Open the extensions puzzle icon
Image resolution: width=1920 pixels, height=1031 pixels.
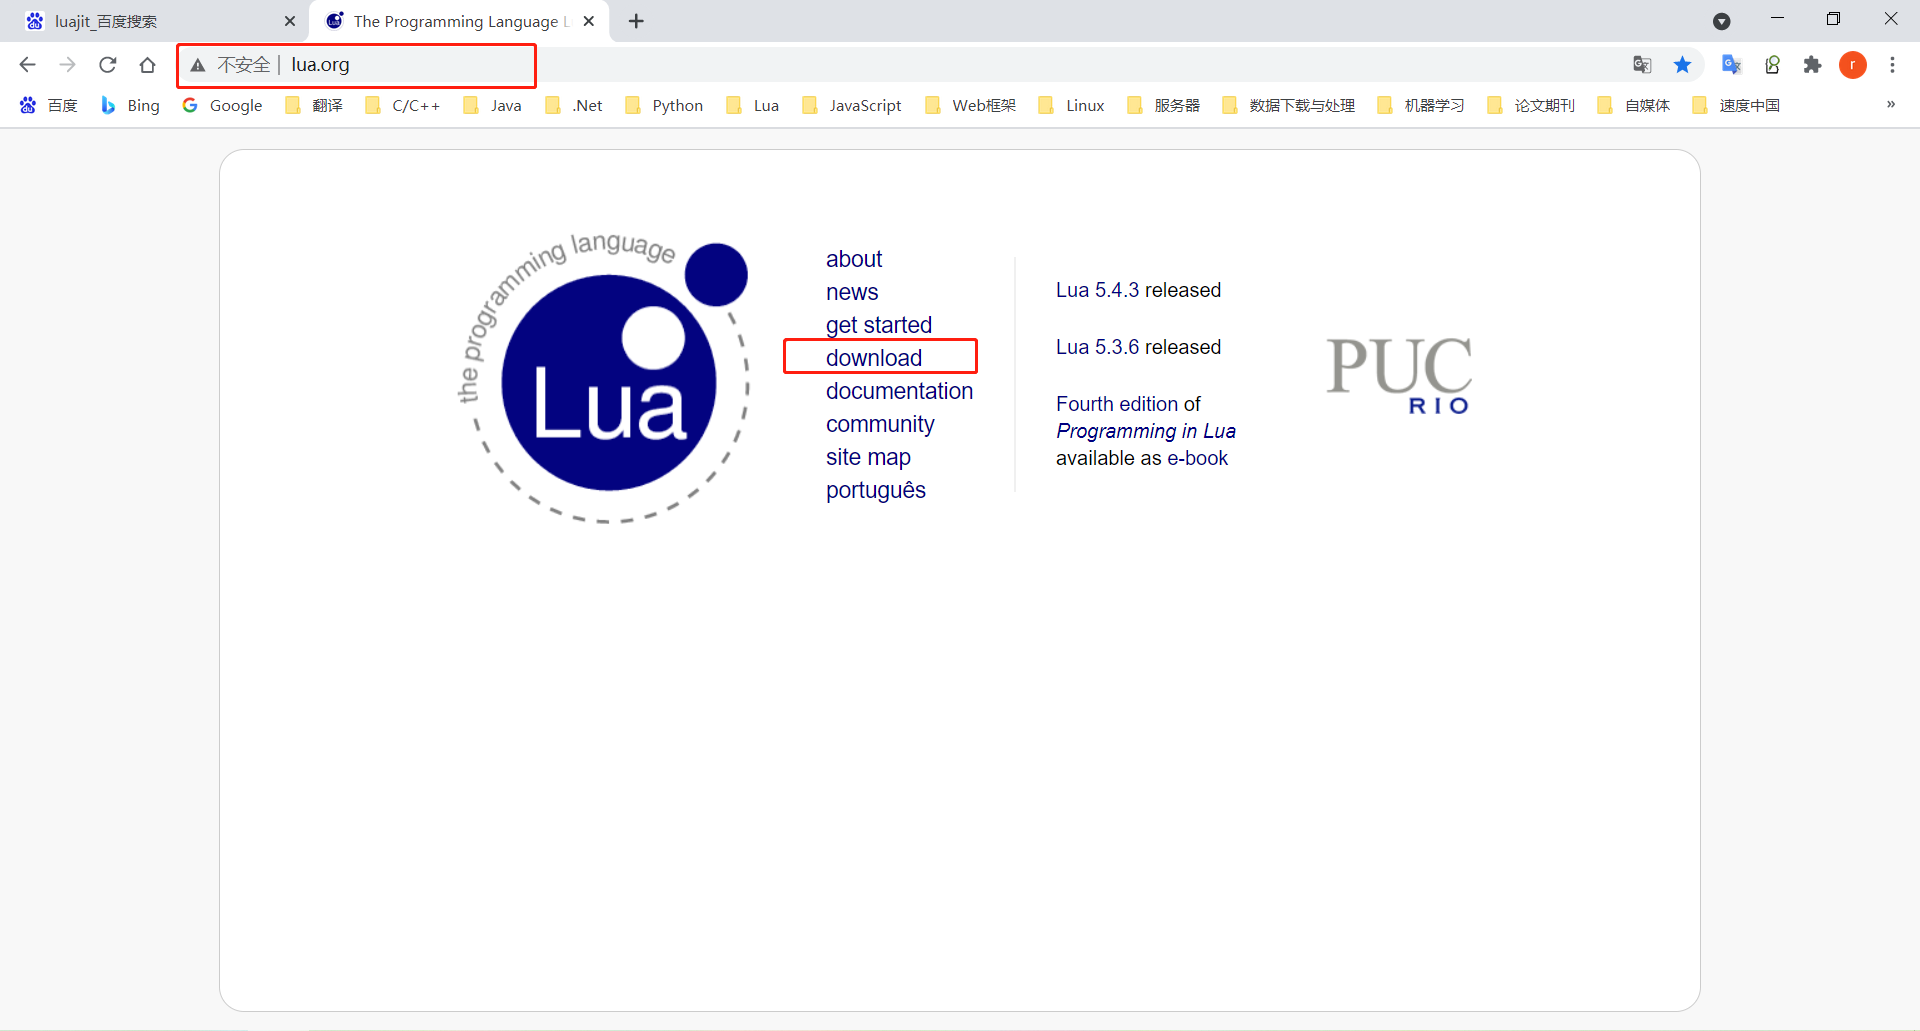point(1813,65)
